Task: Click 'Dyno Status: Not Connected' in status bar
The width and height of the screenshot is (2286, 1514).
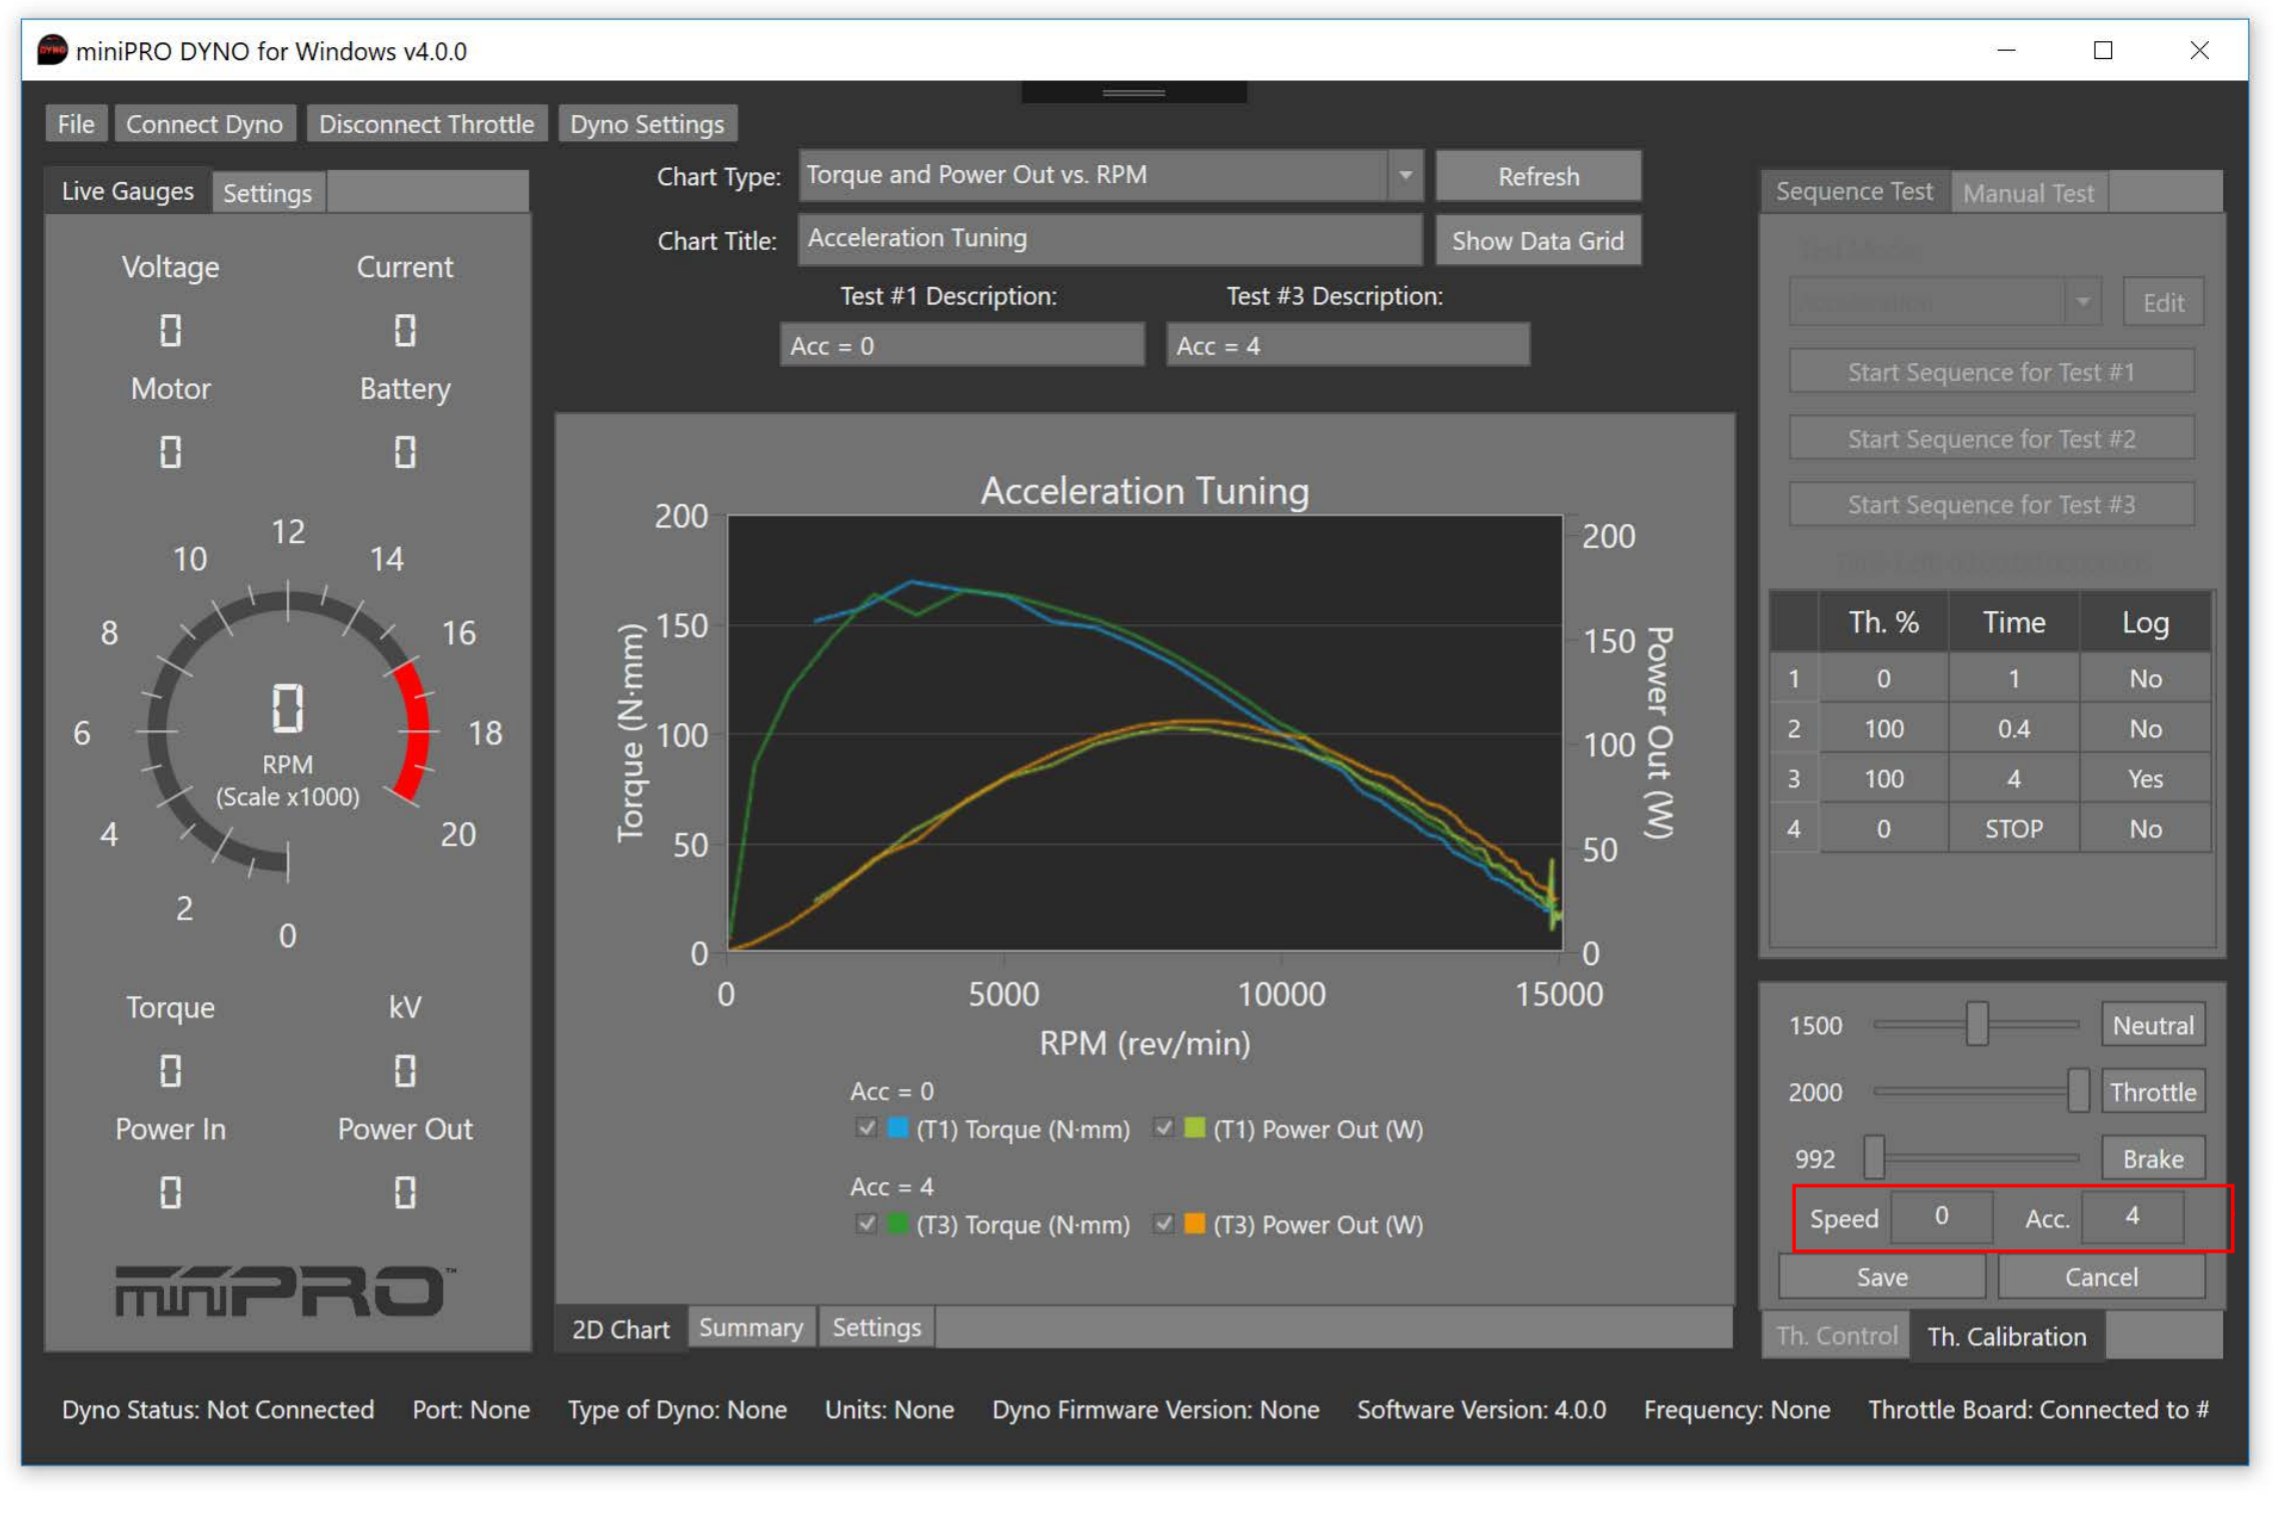Action: click(x=217, y=1410)
